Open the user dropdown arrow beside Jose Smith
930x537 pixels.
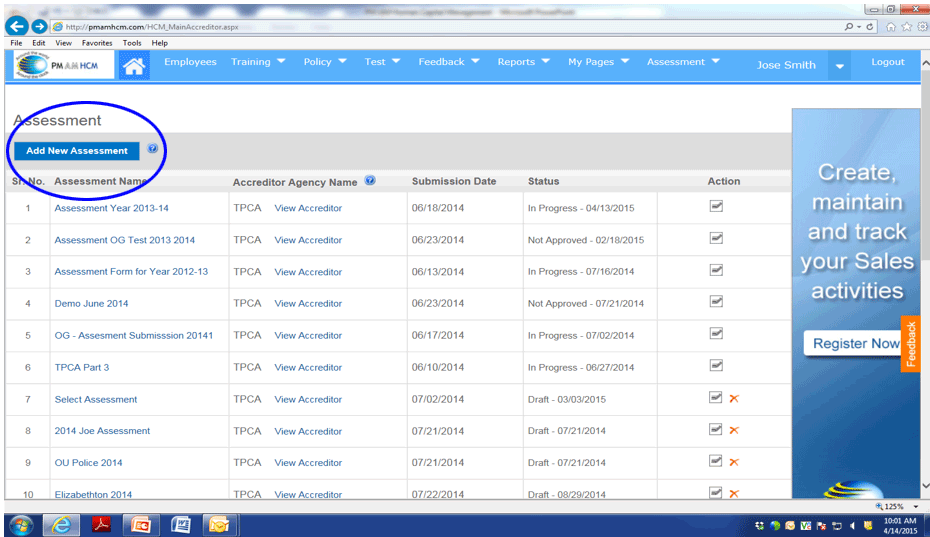(840, 66)
